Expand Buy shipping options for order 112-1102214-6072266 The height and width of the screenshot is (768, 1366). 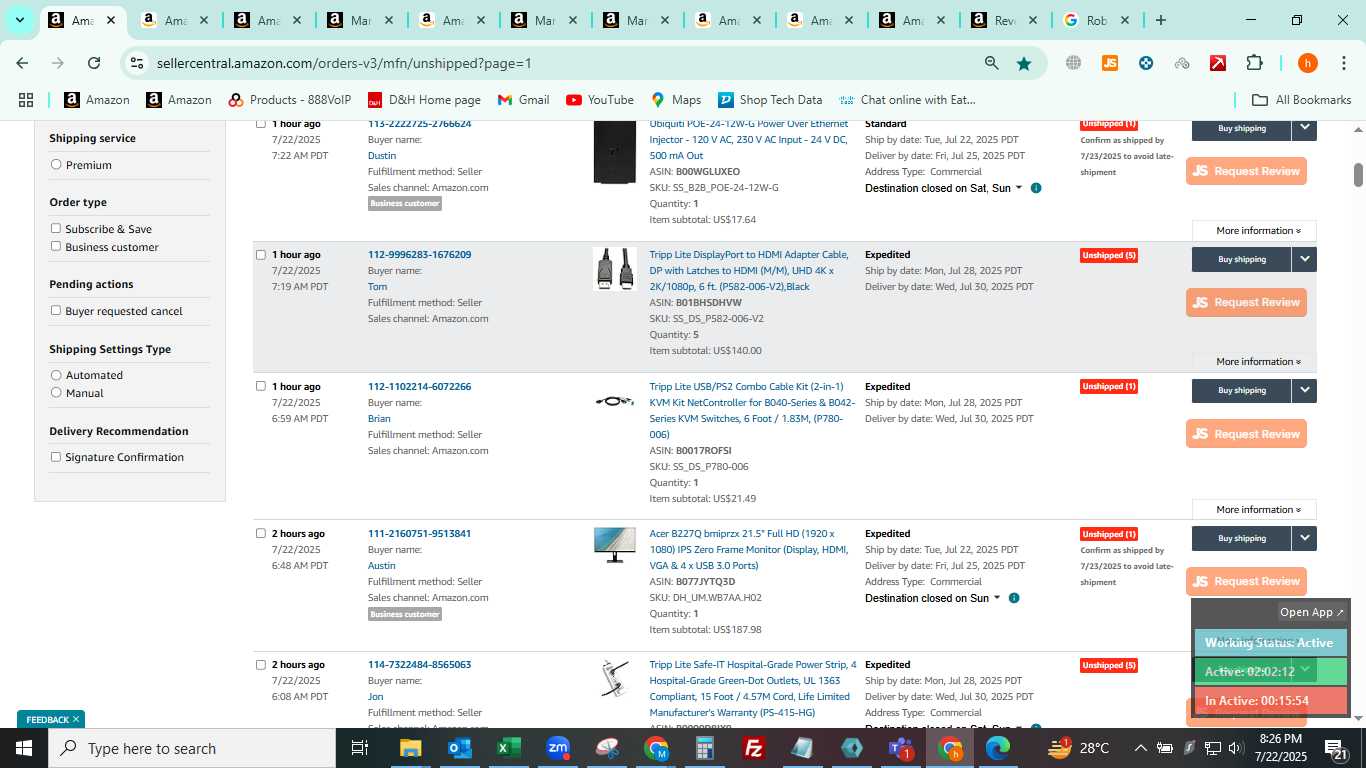tap(1304, 391)
